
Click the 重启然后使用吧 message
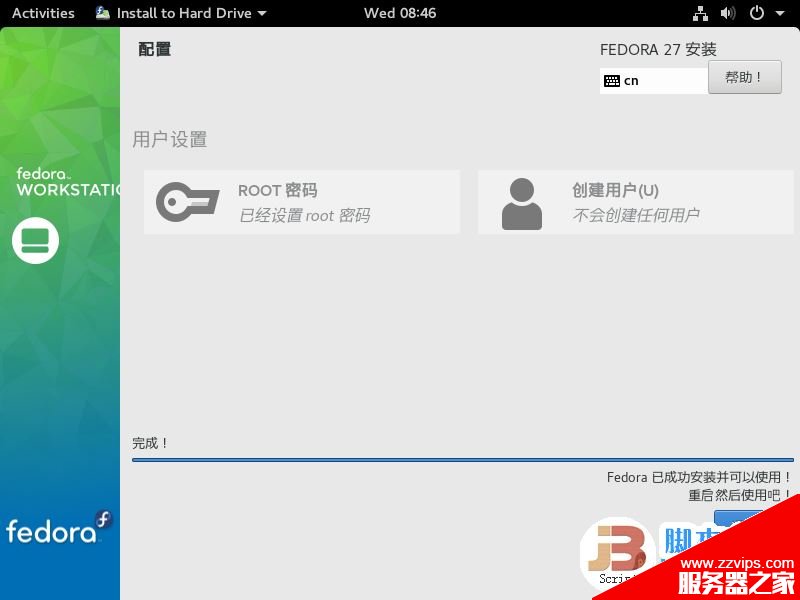coord(740,494)
